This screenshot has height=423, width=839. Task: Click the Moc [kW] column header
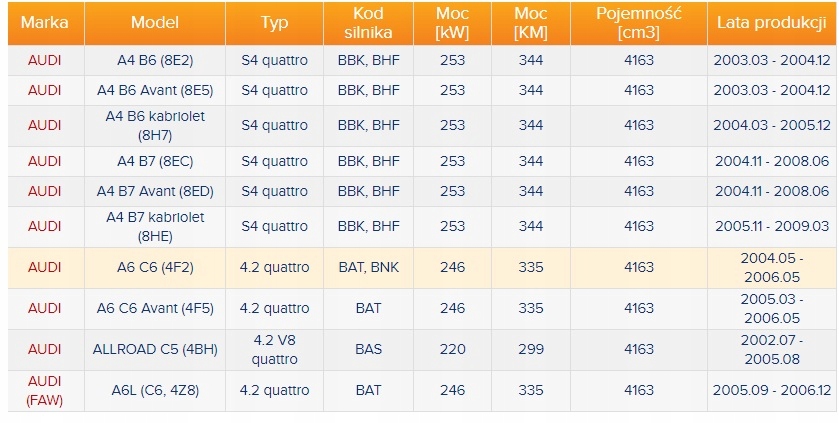[452, 23]
